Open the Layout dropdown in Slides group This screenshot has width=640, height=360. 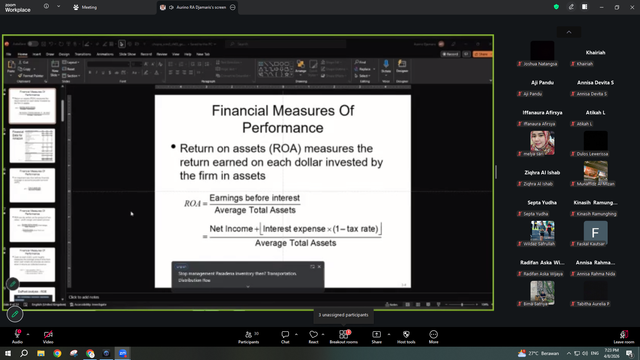coord(71,62)
